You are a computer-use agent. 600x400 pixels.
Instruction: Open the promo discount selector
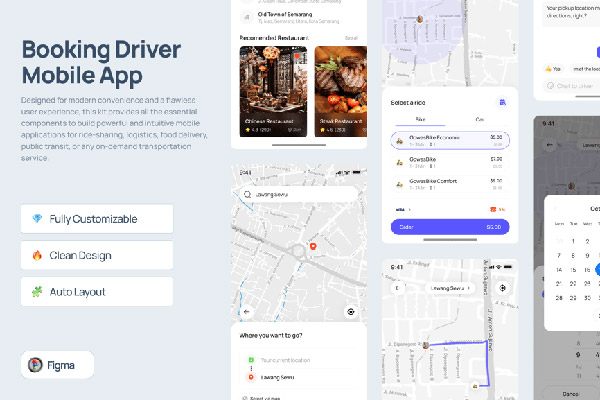(x=497, y=209)
